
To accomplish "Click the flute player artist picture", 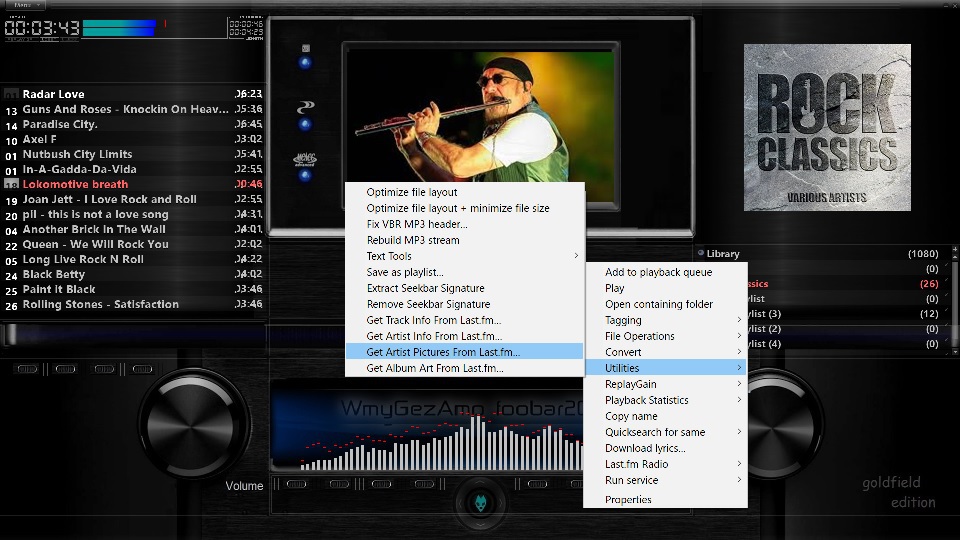I will coord(481,116).
